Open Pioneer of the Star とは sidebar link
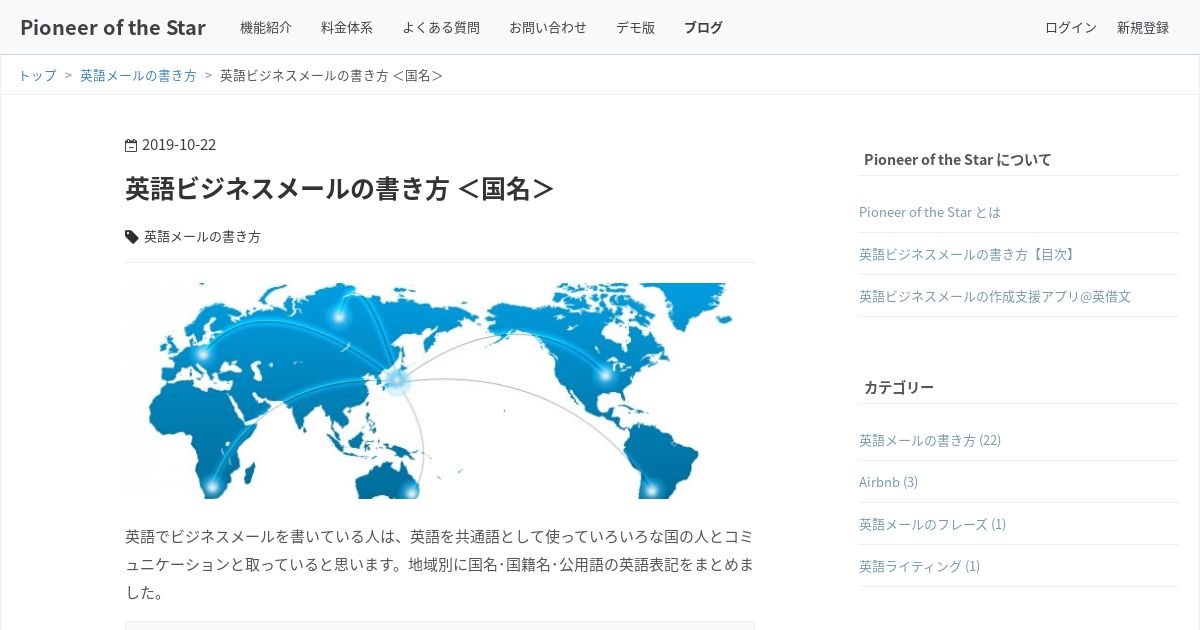The image size is (1200, 630). 930,212
